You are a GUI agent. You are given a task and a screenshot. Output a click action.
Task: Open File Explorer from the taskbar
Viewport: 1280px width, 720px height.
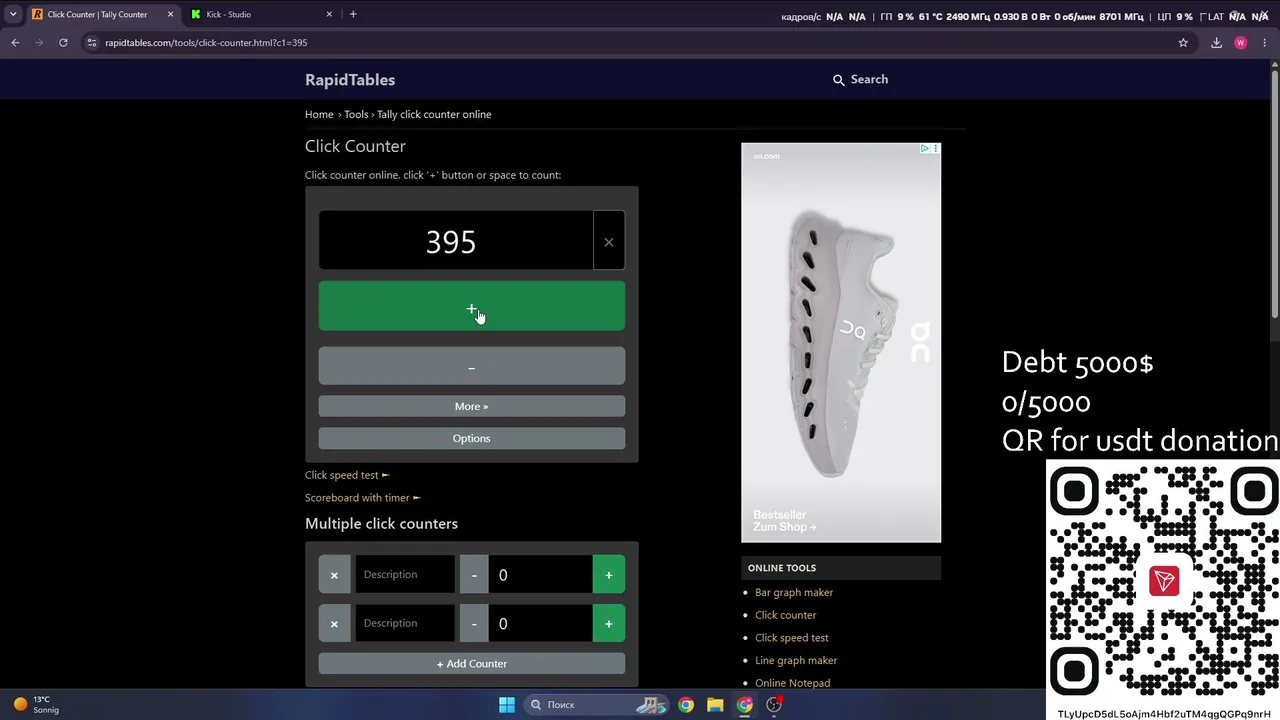tap(715, 705)
